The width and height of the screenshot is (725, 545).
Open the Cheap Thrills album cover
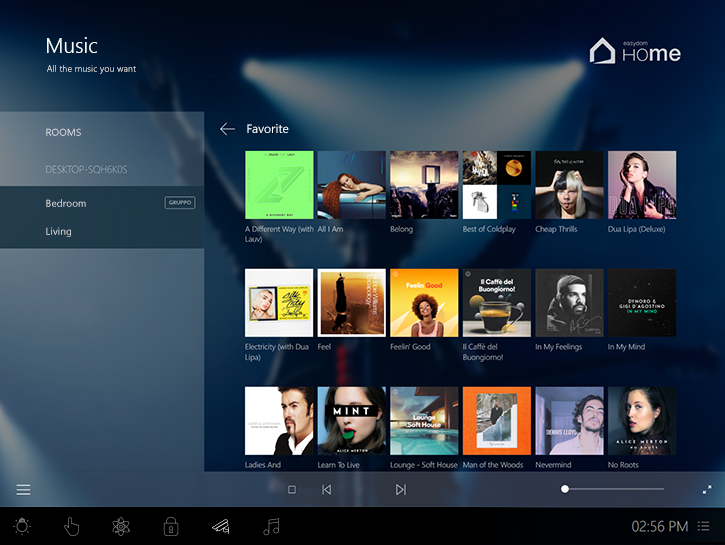[569, 185]
